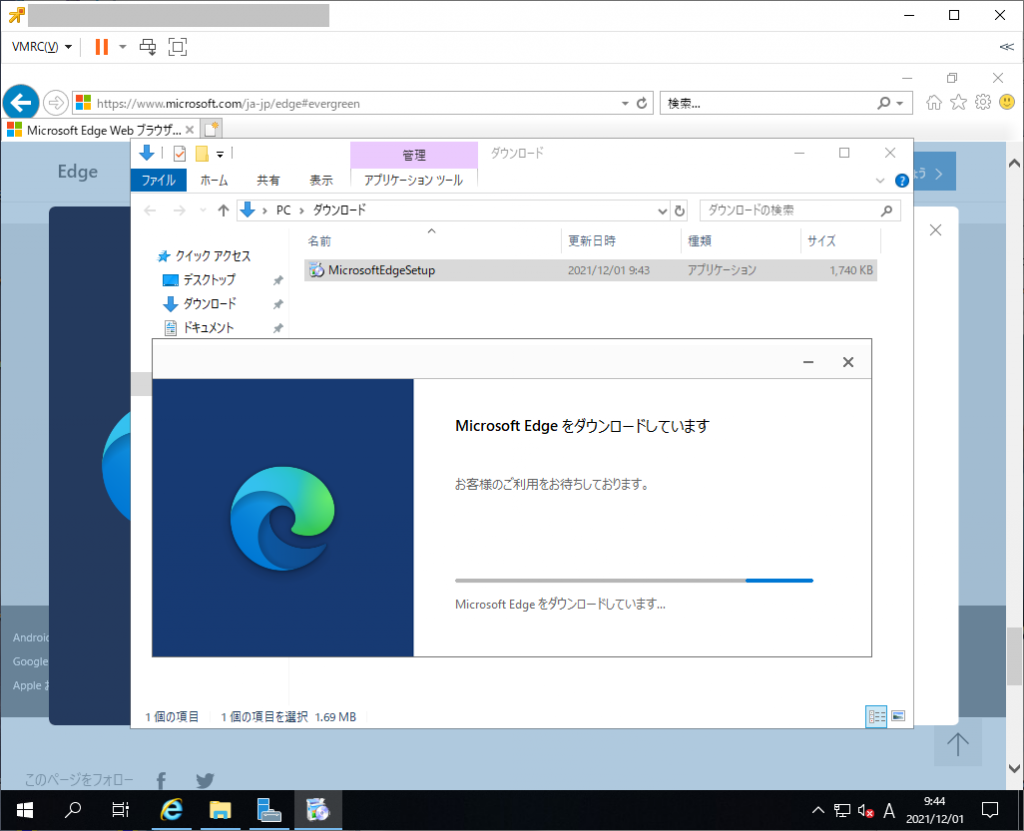Refresh the Internet Explorer page
This screenshot has height=831, width=1024.
coord(642,103)
